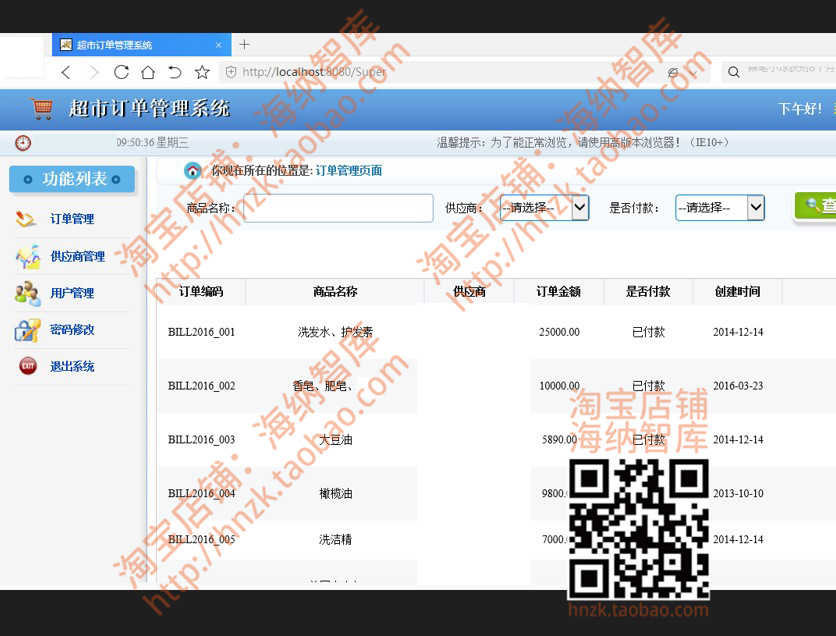The width and height of the screenshot is (836, 636).
Task: Click product name 洗洁精
Action: point(335,540)
